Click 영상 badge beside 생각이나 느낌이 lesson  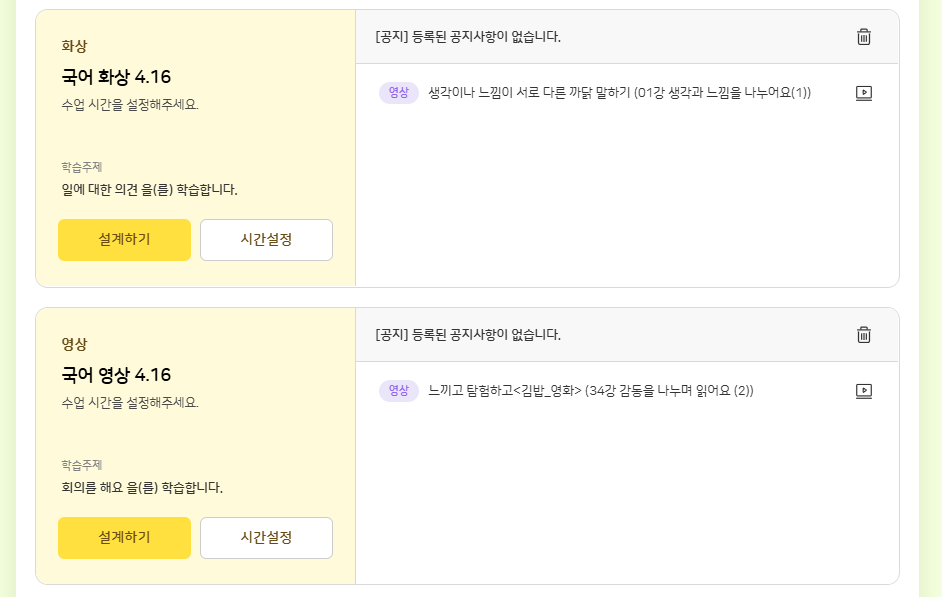coord(399,93)
